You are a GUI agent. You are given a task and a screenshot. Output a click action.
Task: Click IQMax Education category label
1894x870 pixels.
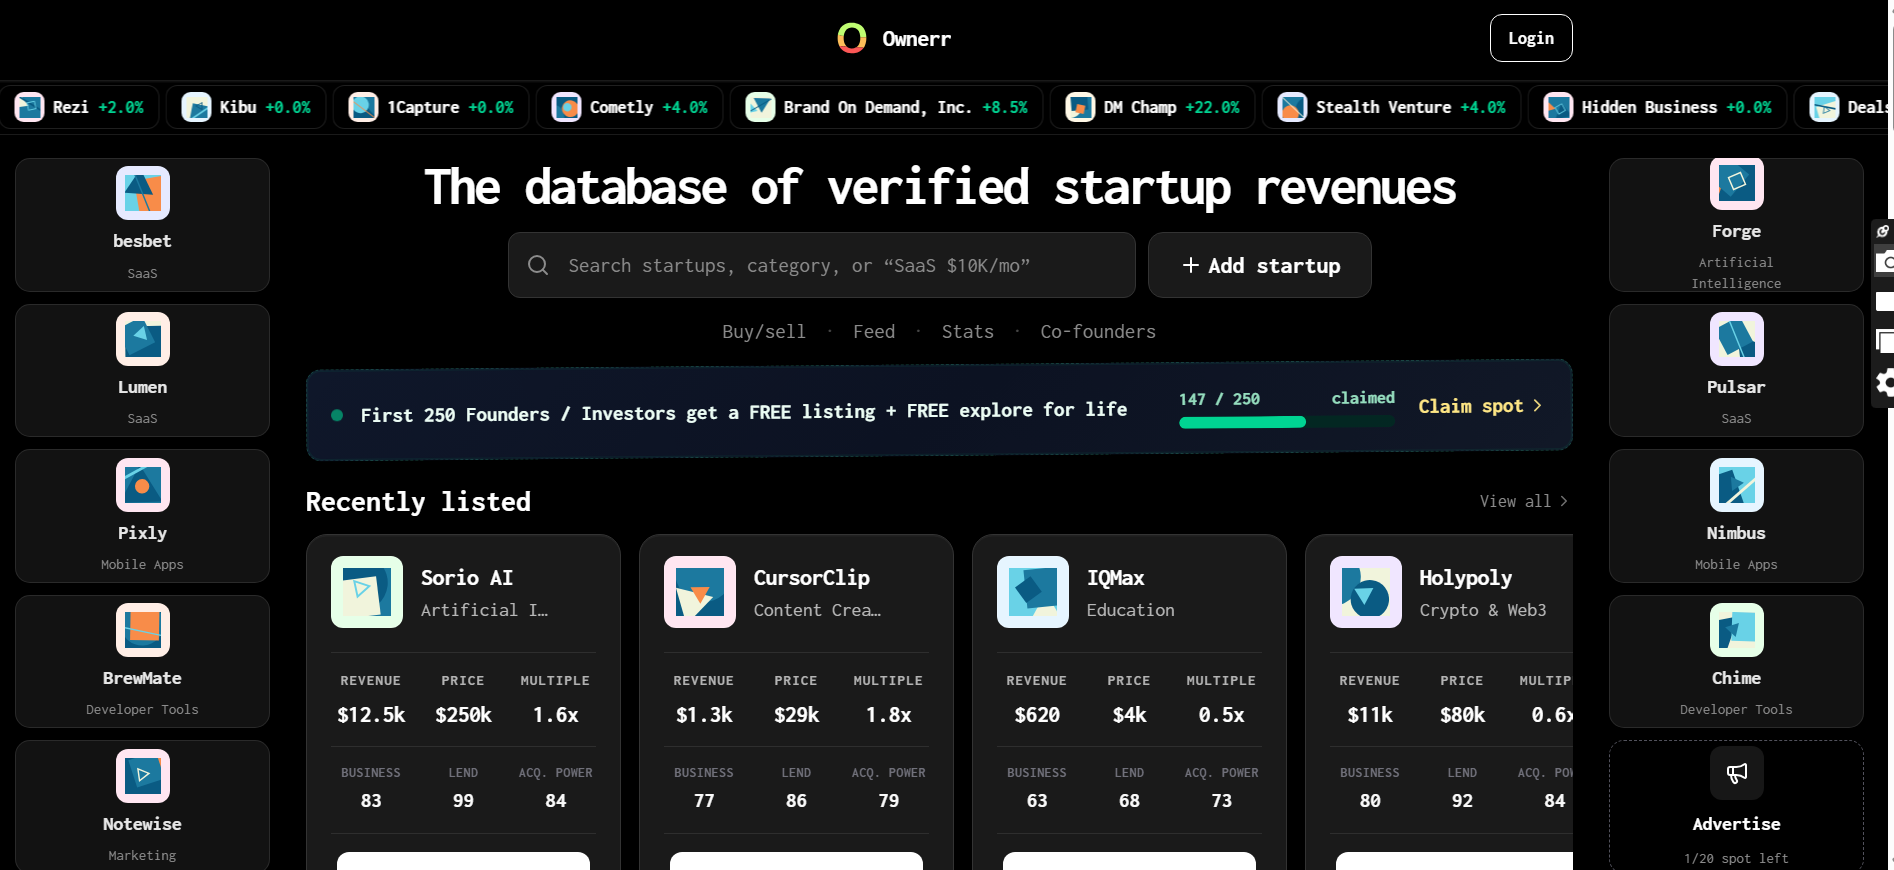[x=1131, y=610]
